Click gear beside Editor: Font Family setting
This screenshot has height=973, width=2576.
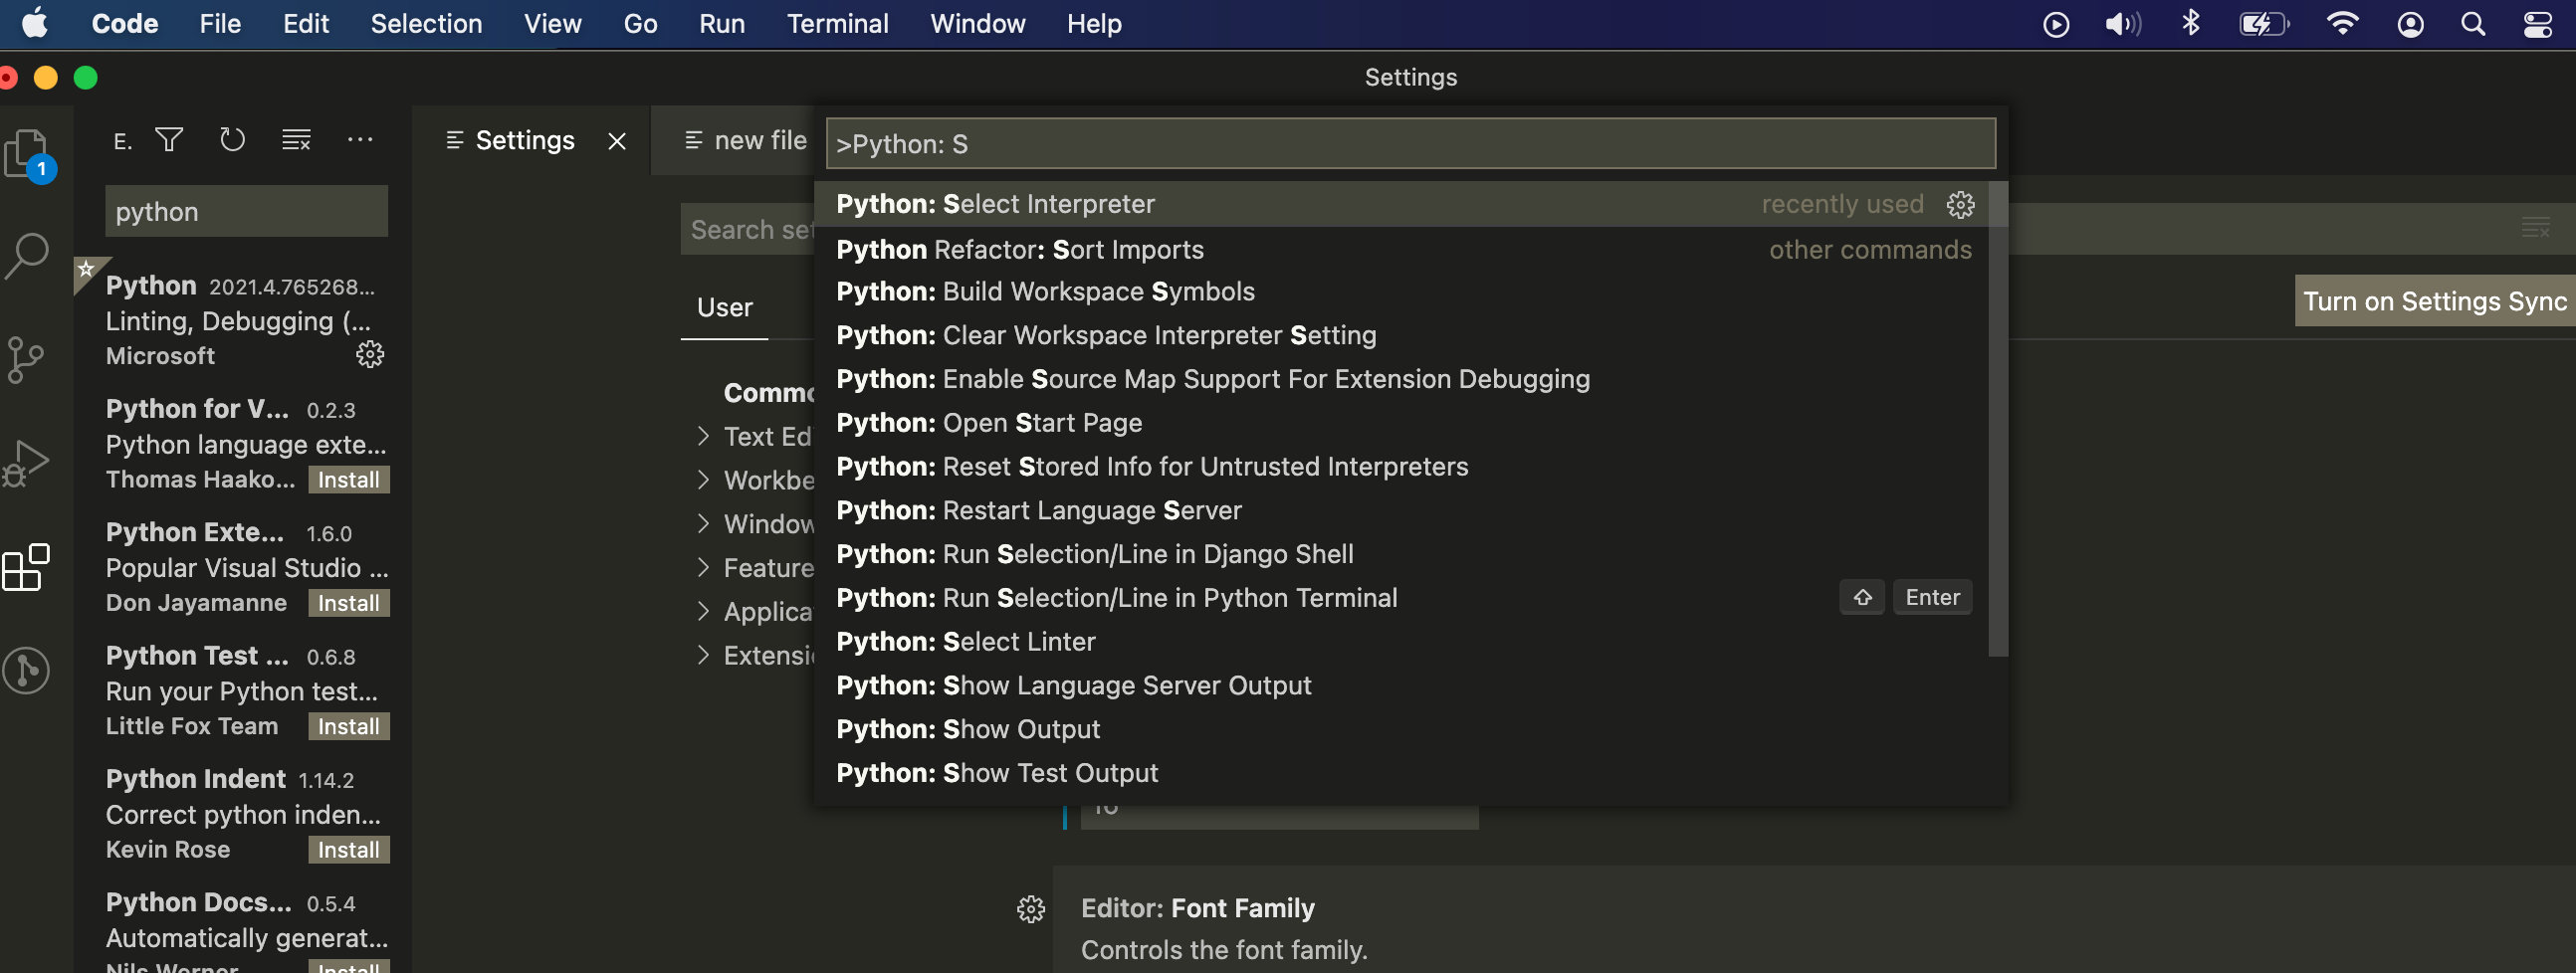[1031, 908]
